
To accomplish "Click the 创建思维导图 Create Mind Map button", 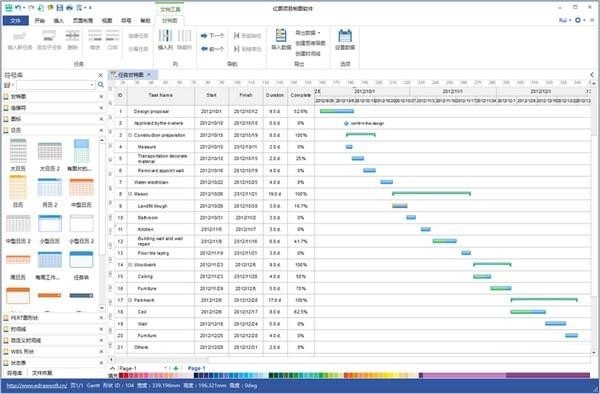I will point(310,43).
